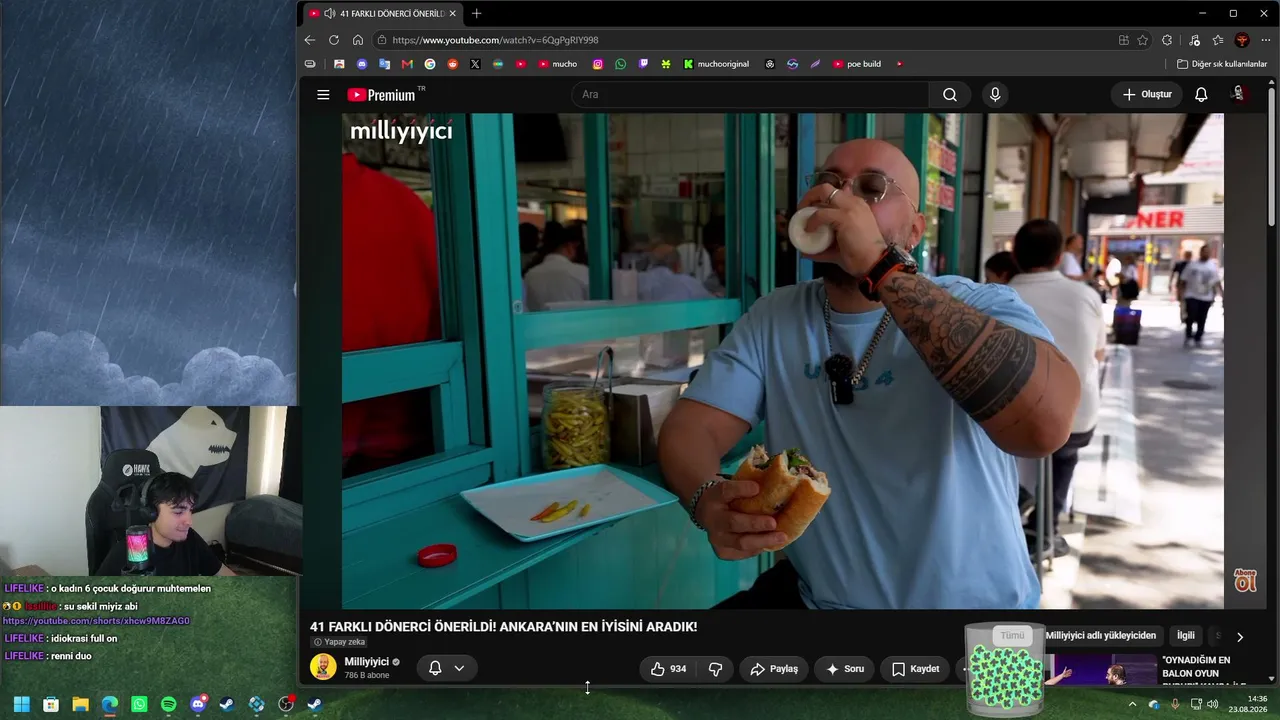Open the Gmail bookmark icon

407,64
